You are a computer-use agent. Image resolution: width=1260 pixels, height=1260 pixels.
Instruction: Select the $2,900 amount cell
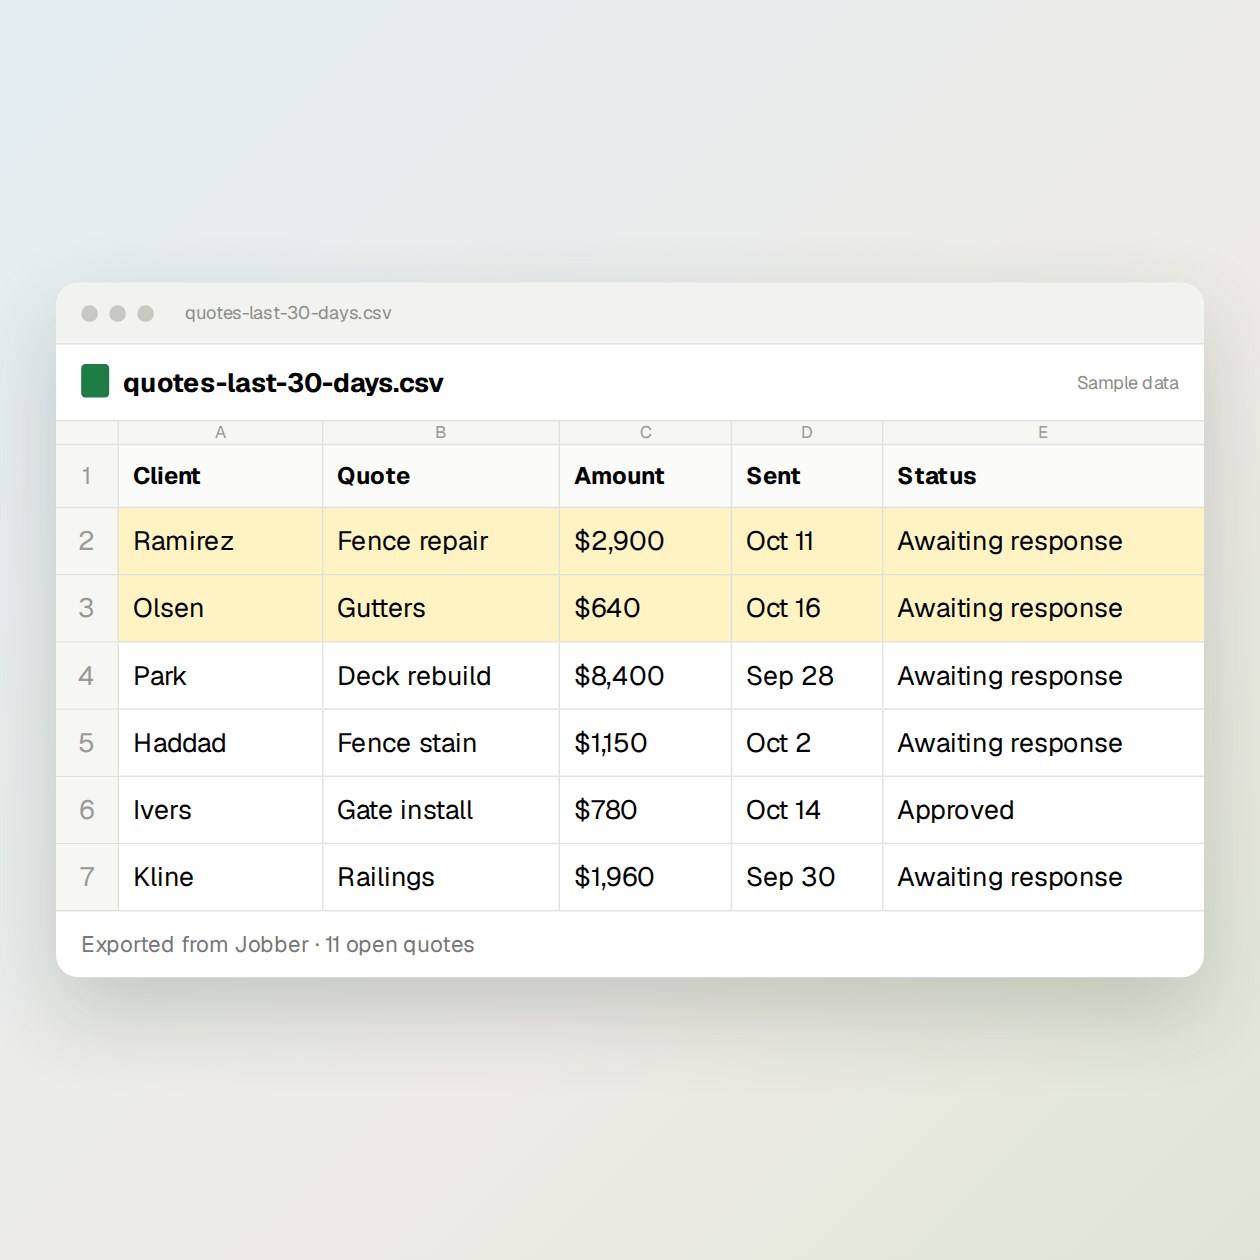[x=645, y=541]
